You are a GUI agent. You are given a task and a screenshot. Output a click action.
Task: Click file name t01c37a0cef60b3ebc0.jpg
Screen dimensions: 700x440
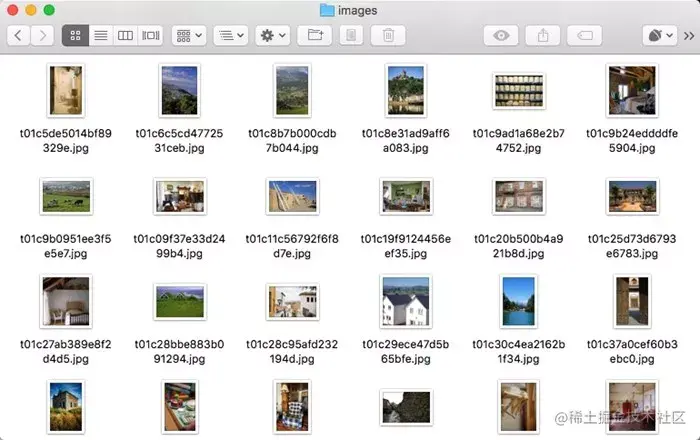[x=632, y=352]
